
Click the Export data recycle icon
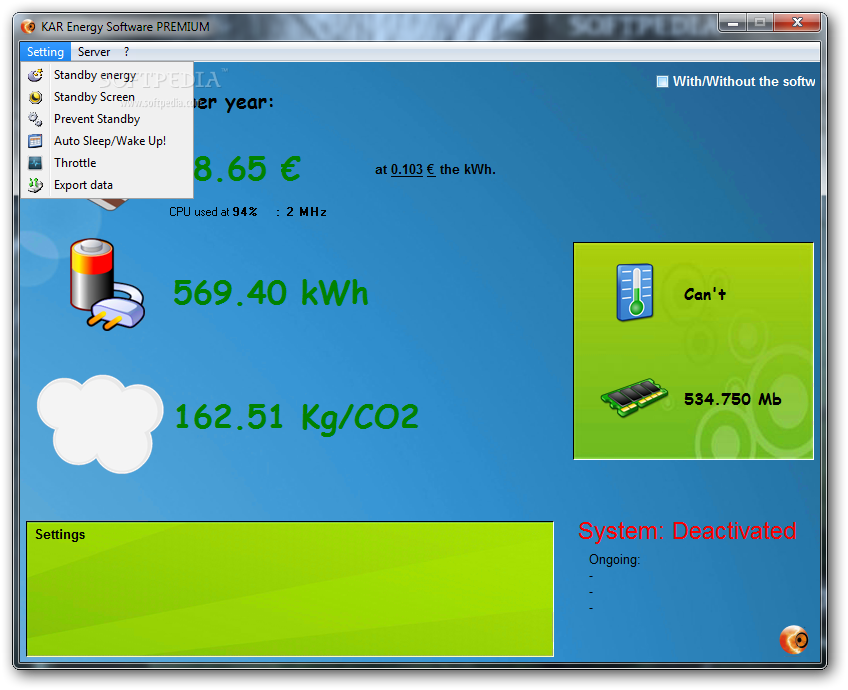click(36, 185)
